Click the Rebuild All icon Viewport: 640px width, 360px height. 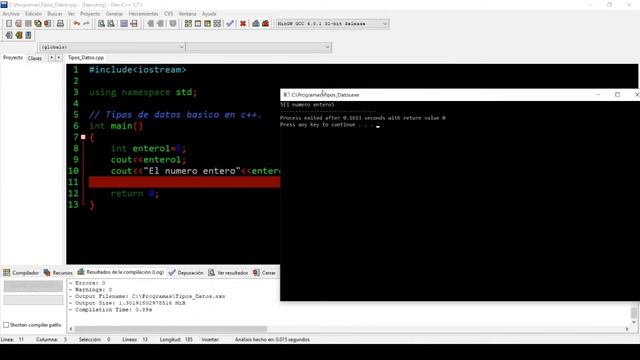(x=217, y=24)
